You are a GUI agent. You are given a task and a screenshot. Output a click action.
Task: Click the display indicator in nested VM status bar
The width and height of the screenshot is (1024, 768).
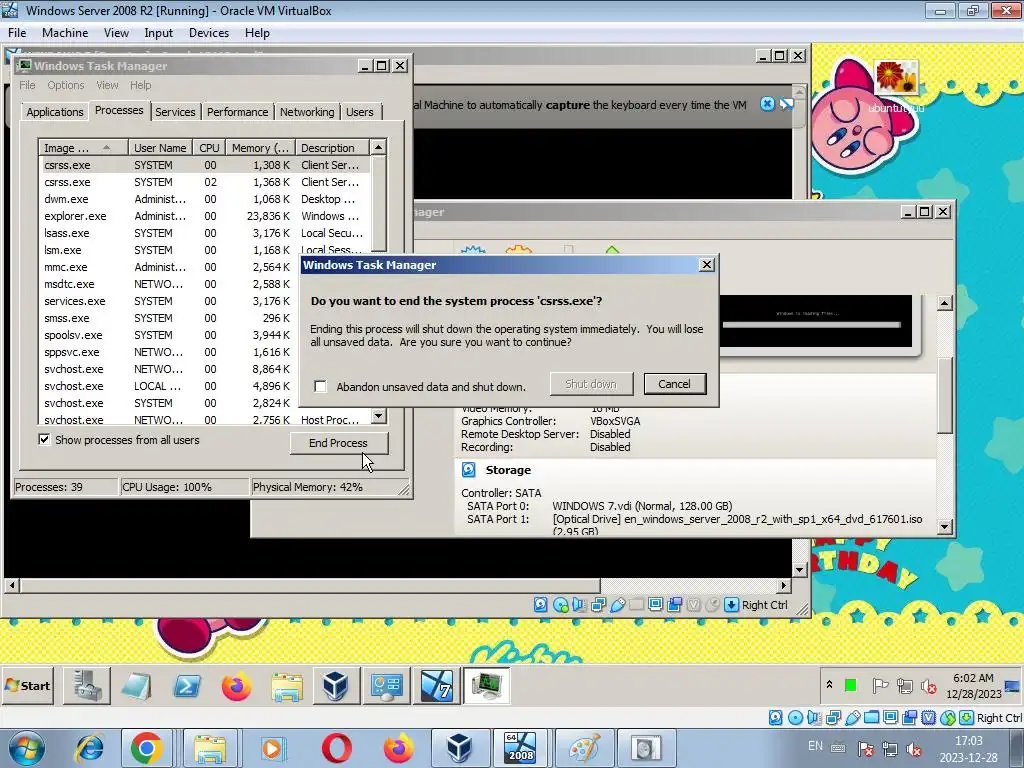(655, 605)
